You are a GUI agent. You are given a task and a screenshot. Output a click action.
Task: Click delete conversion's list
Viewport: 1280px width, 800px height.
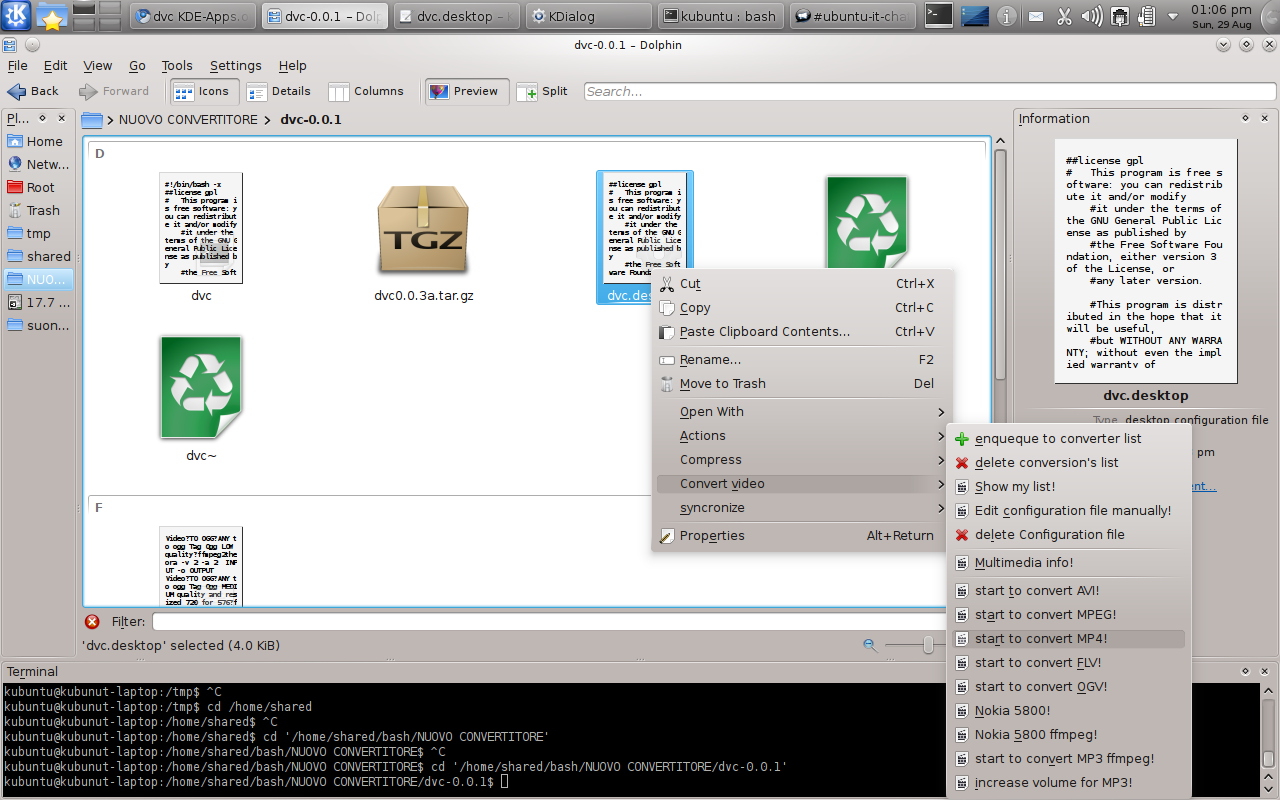(x=1068, y=463)
